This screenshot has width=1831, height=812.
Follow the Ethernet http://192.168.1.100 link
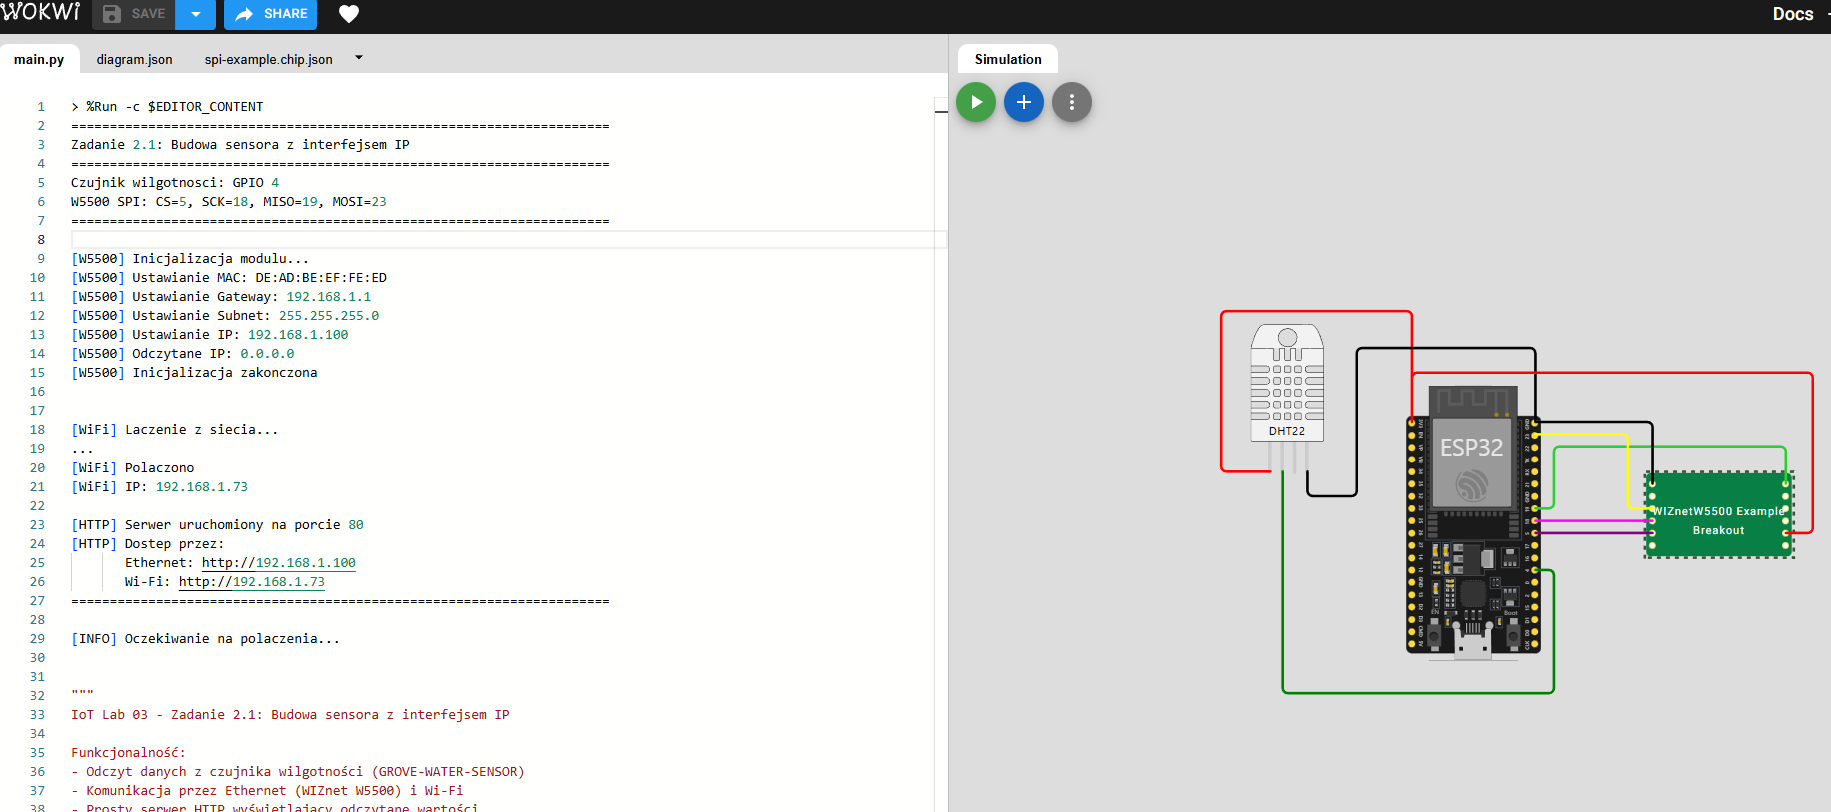(x=278, y=563)
